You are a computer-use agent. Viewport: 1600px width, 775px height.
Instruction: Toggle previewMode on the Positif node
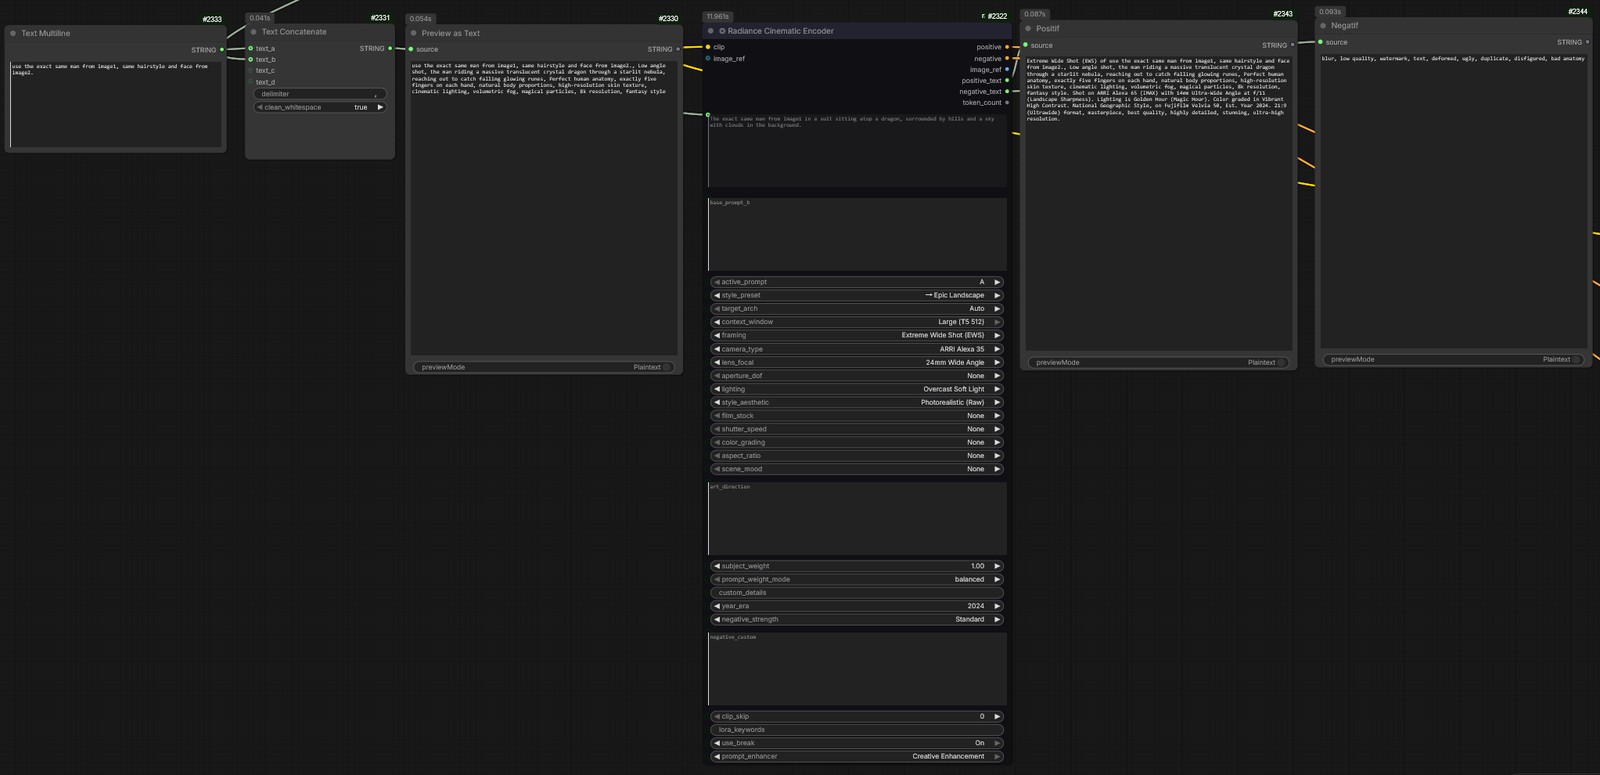tap(1158, 362)
